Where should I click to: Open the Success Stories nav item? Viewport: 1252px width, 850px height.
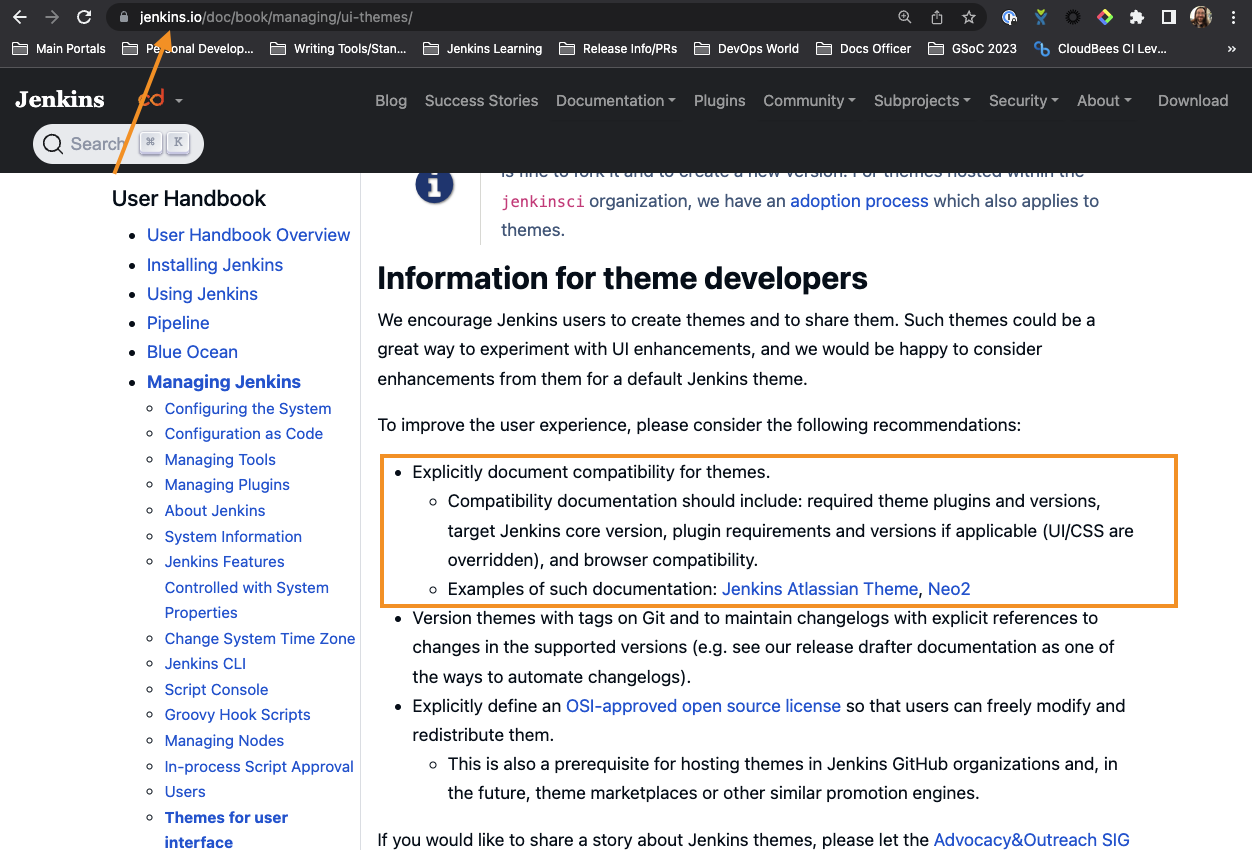(x=481, y=100)
